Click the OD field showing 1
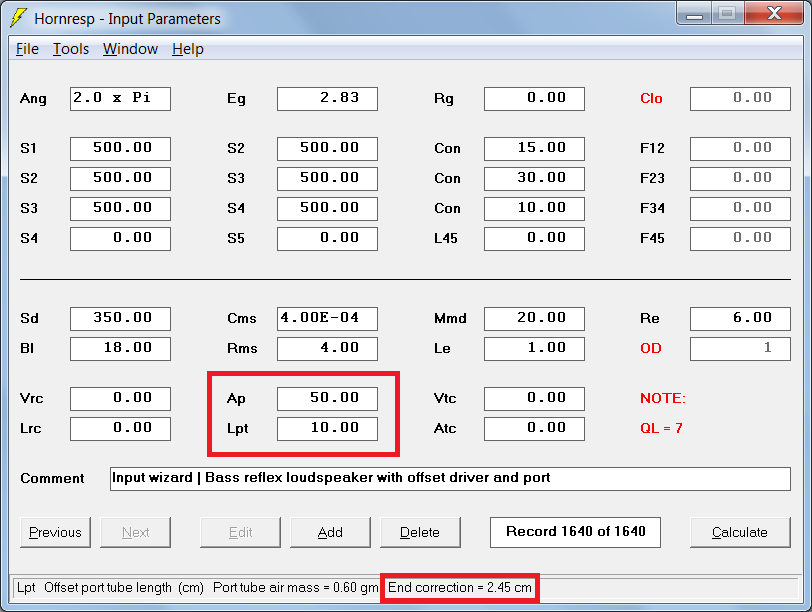 [x=741, y=348]
